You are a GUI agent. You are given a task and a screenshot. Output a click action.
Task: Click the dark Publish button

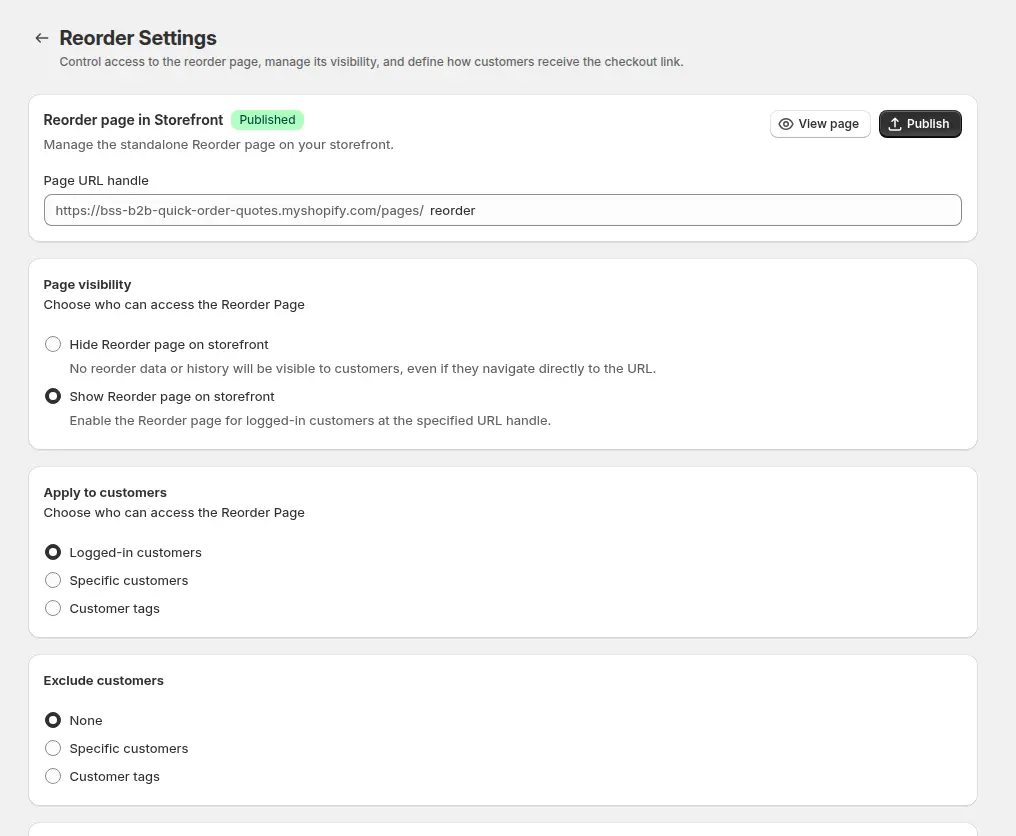[x=919, y=124]
